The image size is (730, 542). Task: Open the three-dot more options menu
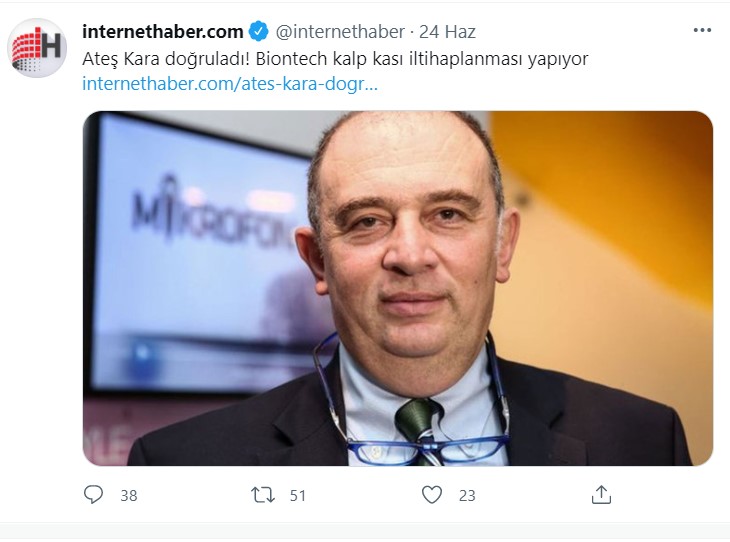(x=702, y=30)
